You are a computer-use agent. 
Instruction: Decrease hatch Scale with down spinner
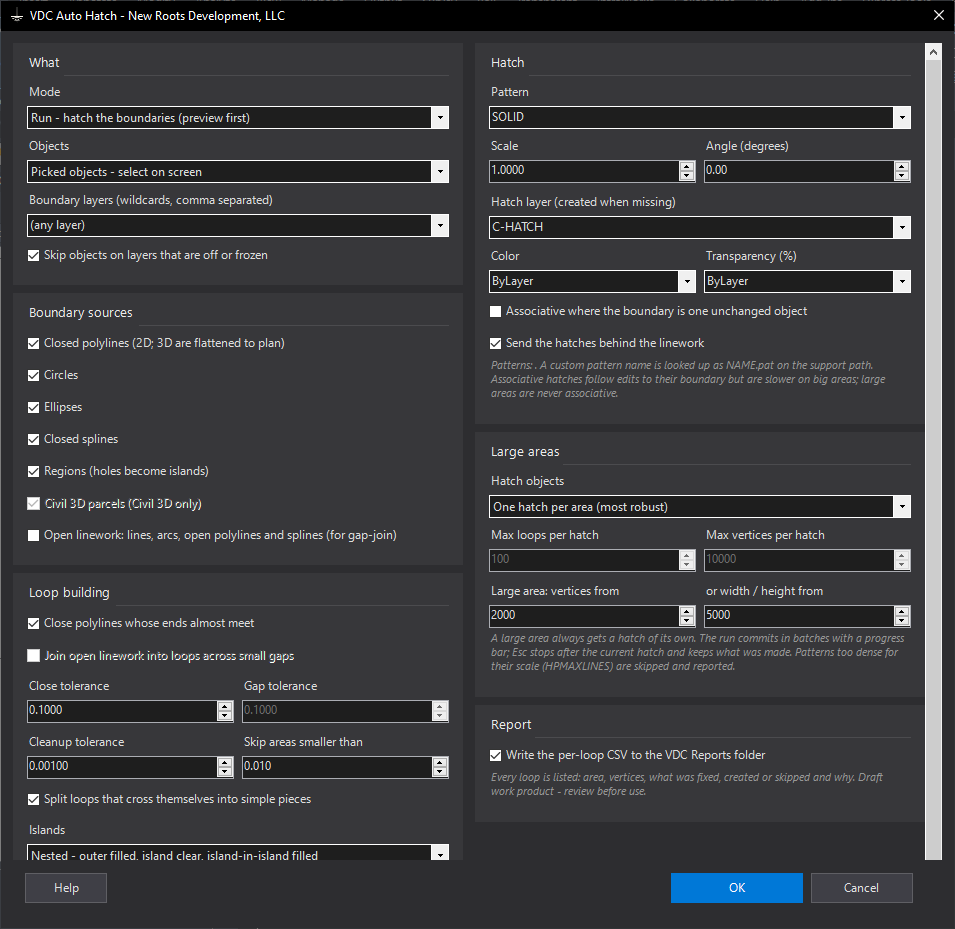[687, 176]
